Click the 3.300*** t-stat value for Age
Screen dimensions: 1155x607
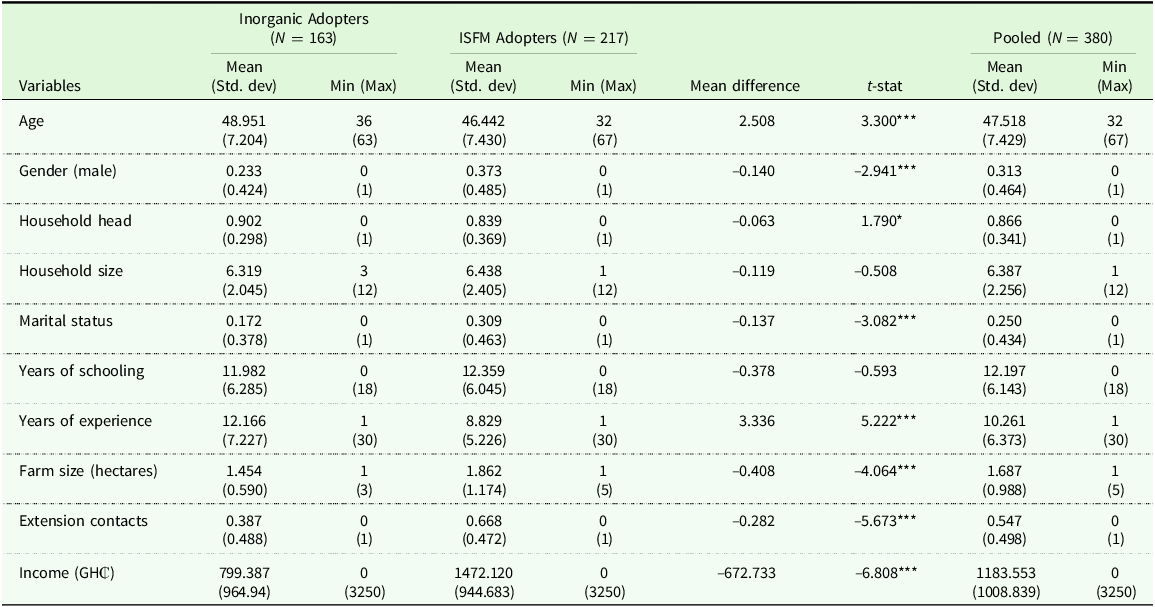pos(889,121)
